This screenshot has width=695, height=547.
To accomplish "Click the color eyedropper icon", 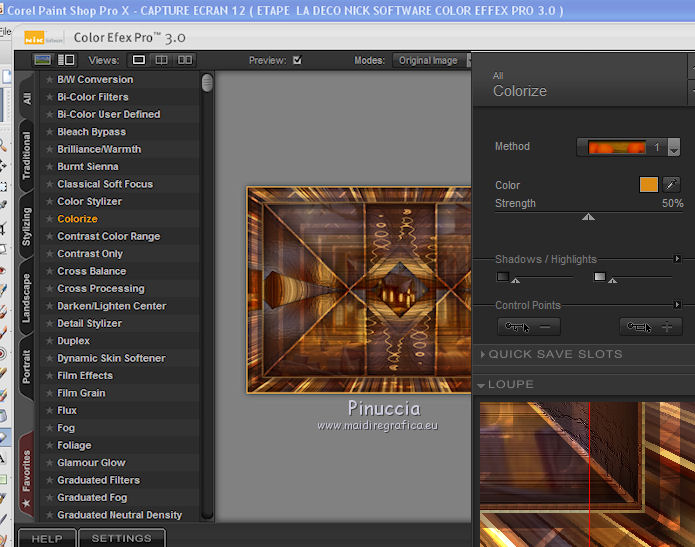I will 672,185.
